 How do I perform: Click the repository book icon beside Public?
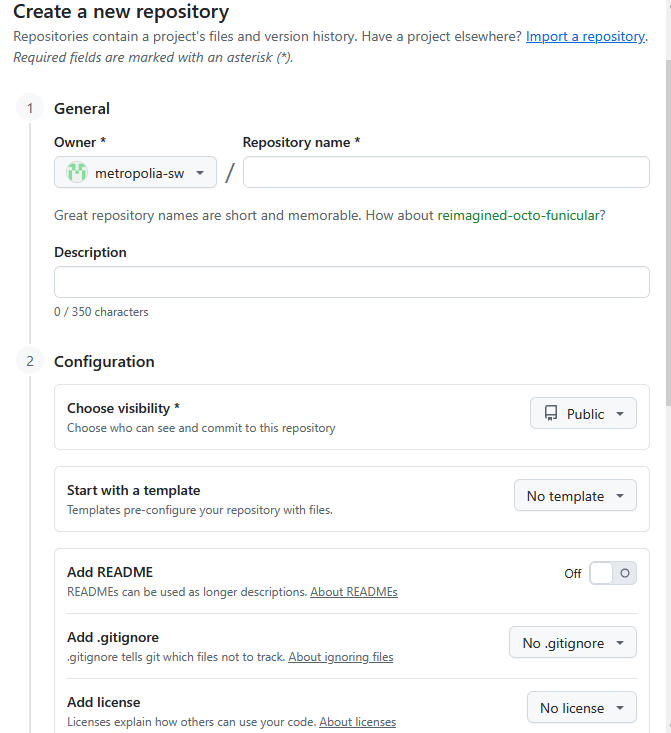pos(551,414)
